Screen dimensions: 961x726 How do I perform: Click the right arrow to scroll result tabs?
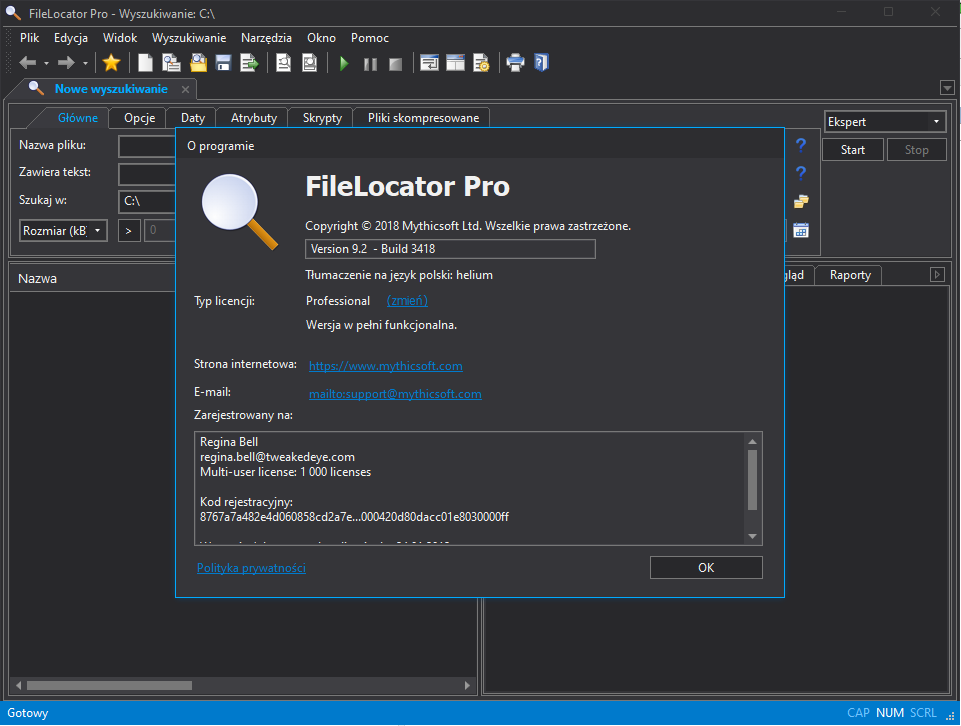pos(937,274)
